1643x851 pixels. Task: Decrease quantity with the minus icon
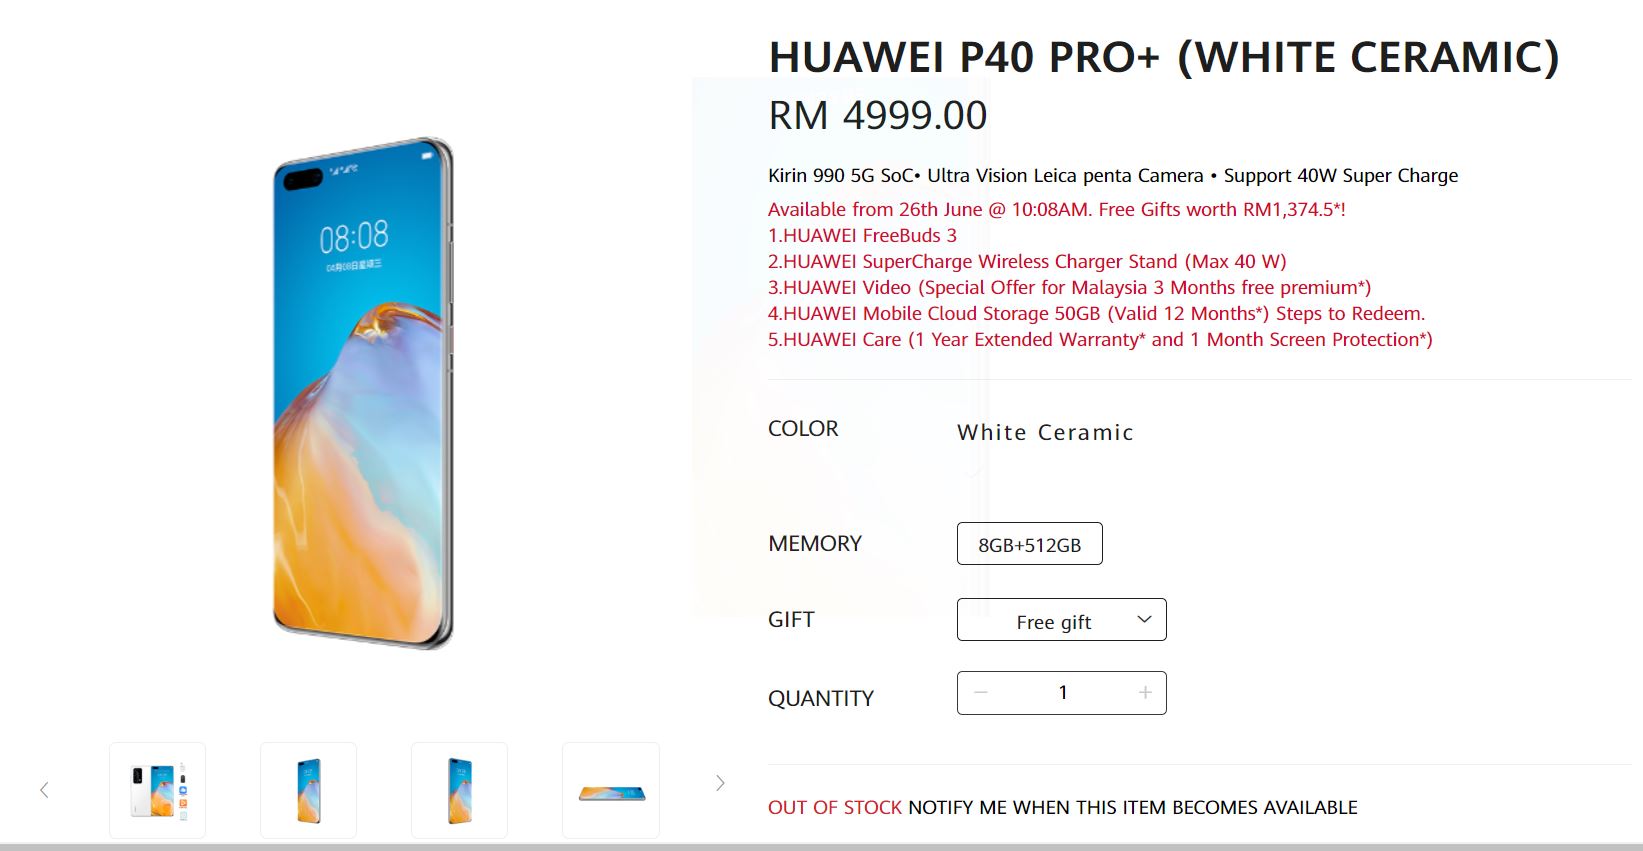(x=981, y=693)
